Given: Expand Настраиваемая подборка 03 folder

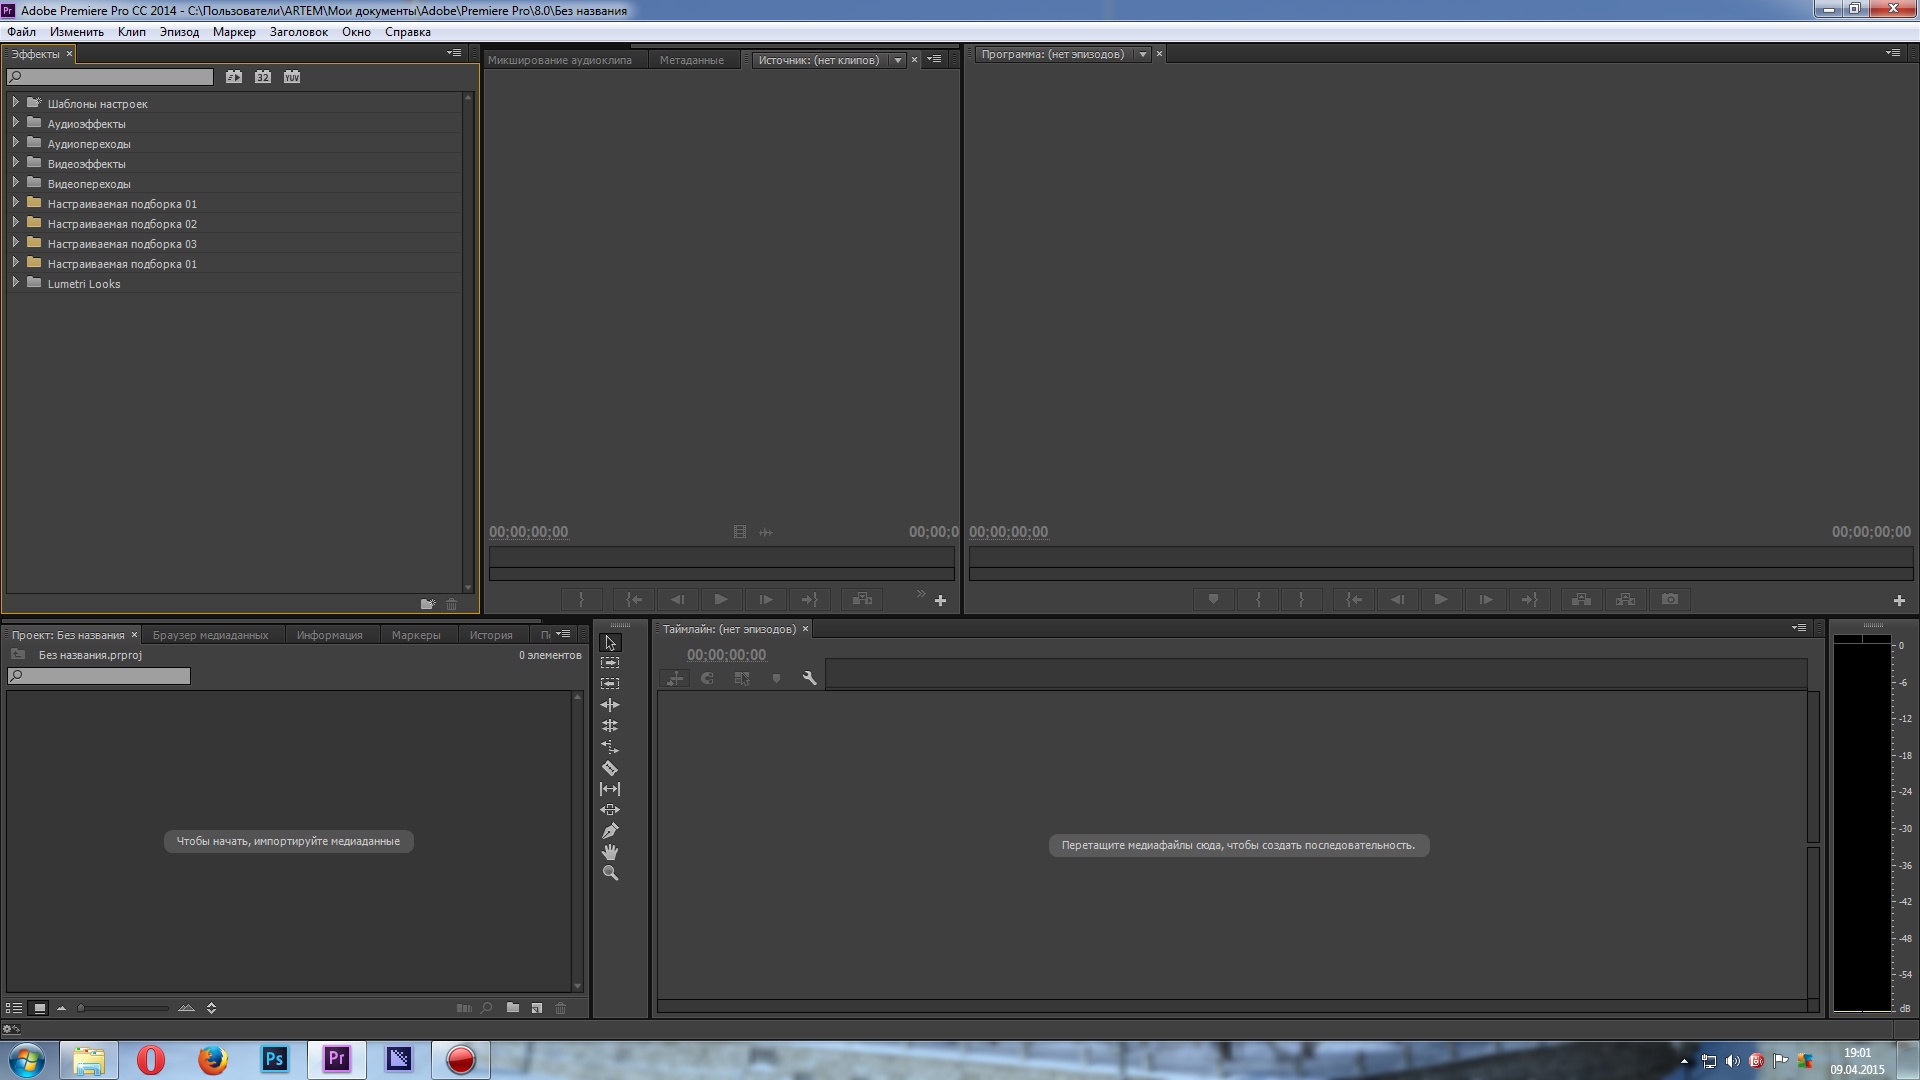Looking at the screenshot, I should (15, 242).
